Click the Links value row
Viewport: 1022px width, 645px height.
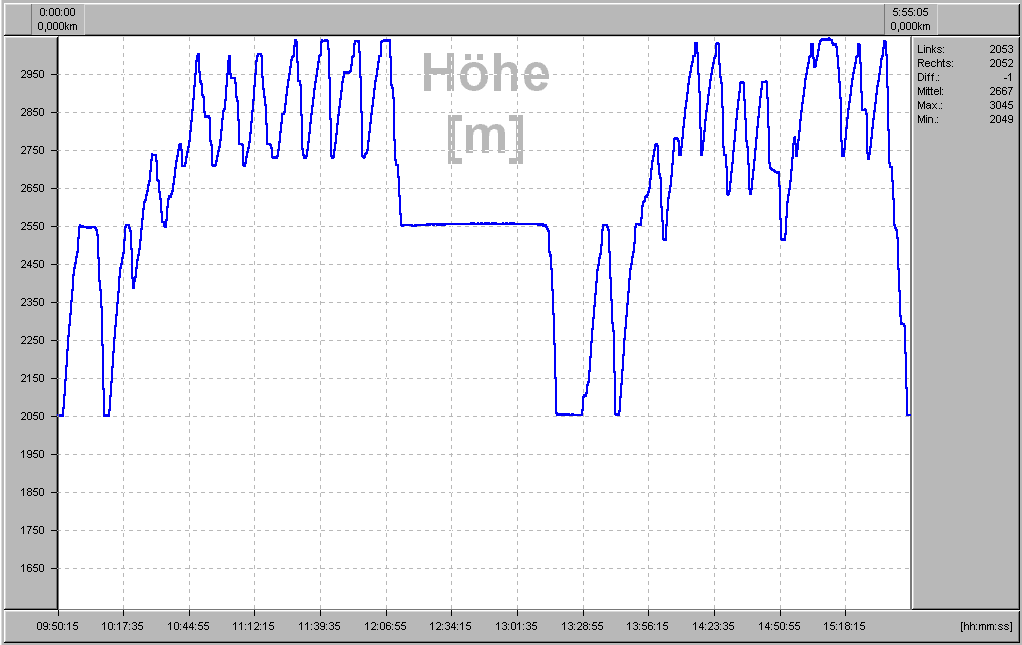pos(964,49)
